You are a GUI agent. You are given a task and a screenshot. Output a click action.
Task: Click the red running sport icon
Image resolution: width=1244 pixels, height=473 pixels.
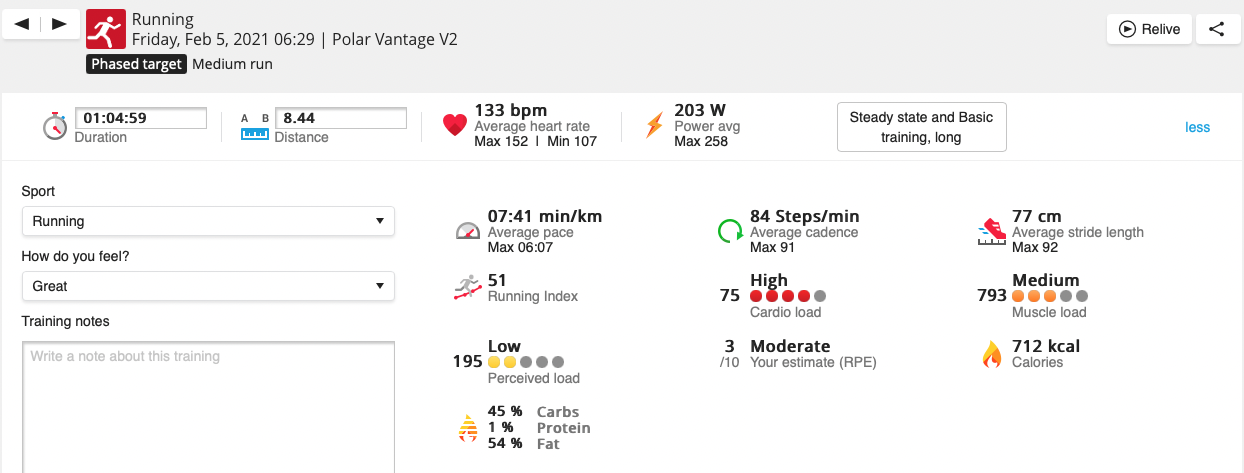click(x=105, y=30)
